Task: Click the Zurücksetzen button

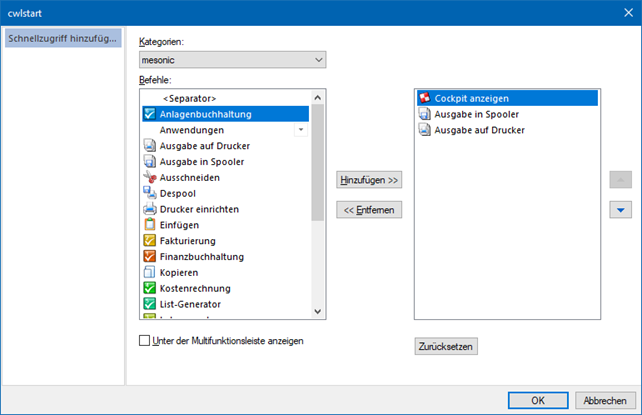Action: coord(446,346)
